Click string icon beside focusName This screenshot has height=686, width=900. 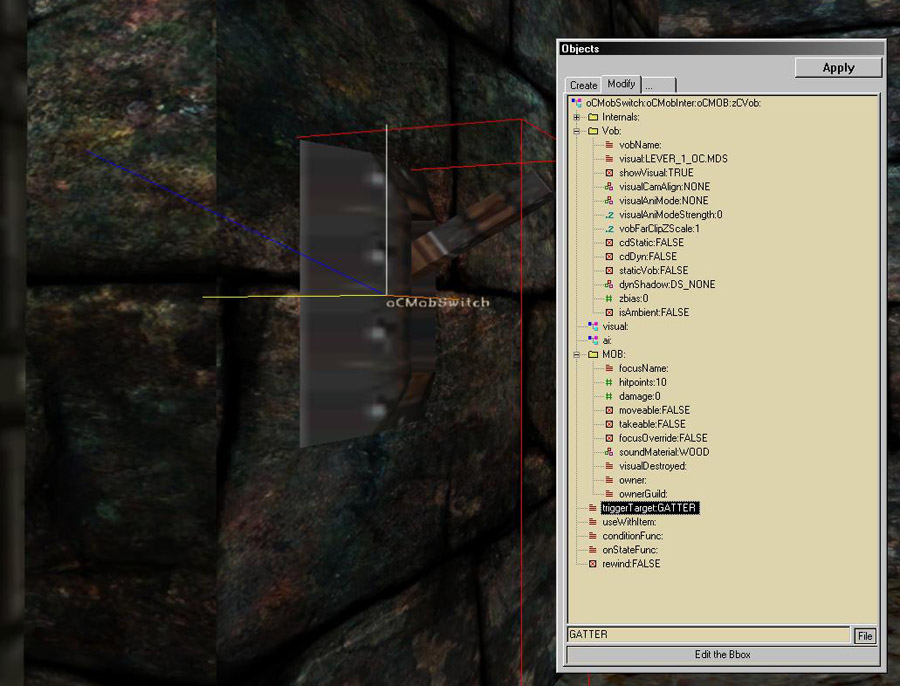(609, 368)
